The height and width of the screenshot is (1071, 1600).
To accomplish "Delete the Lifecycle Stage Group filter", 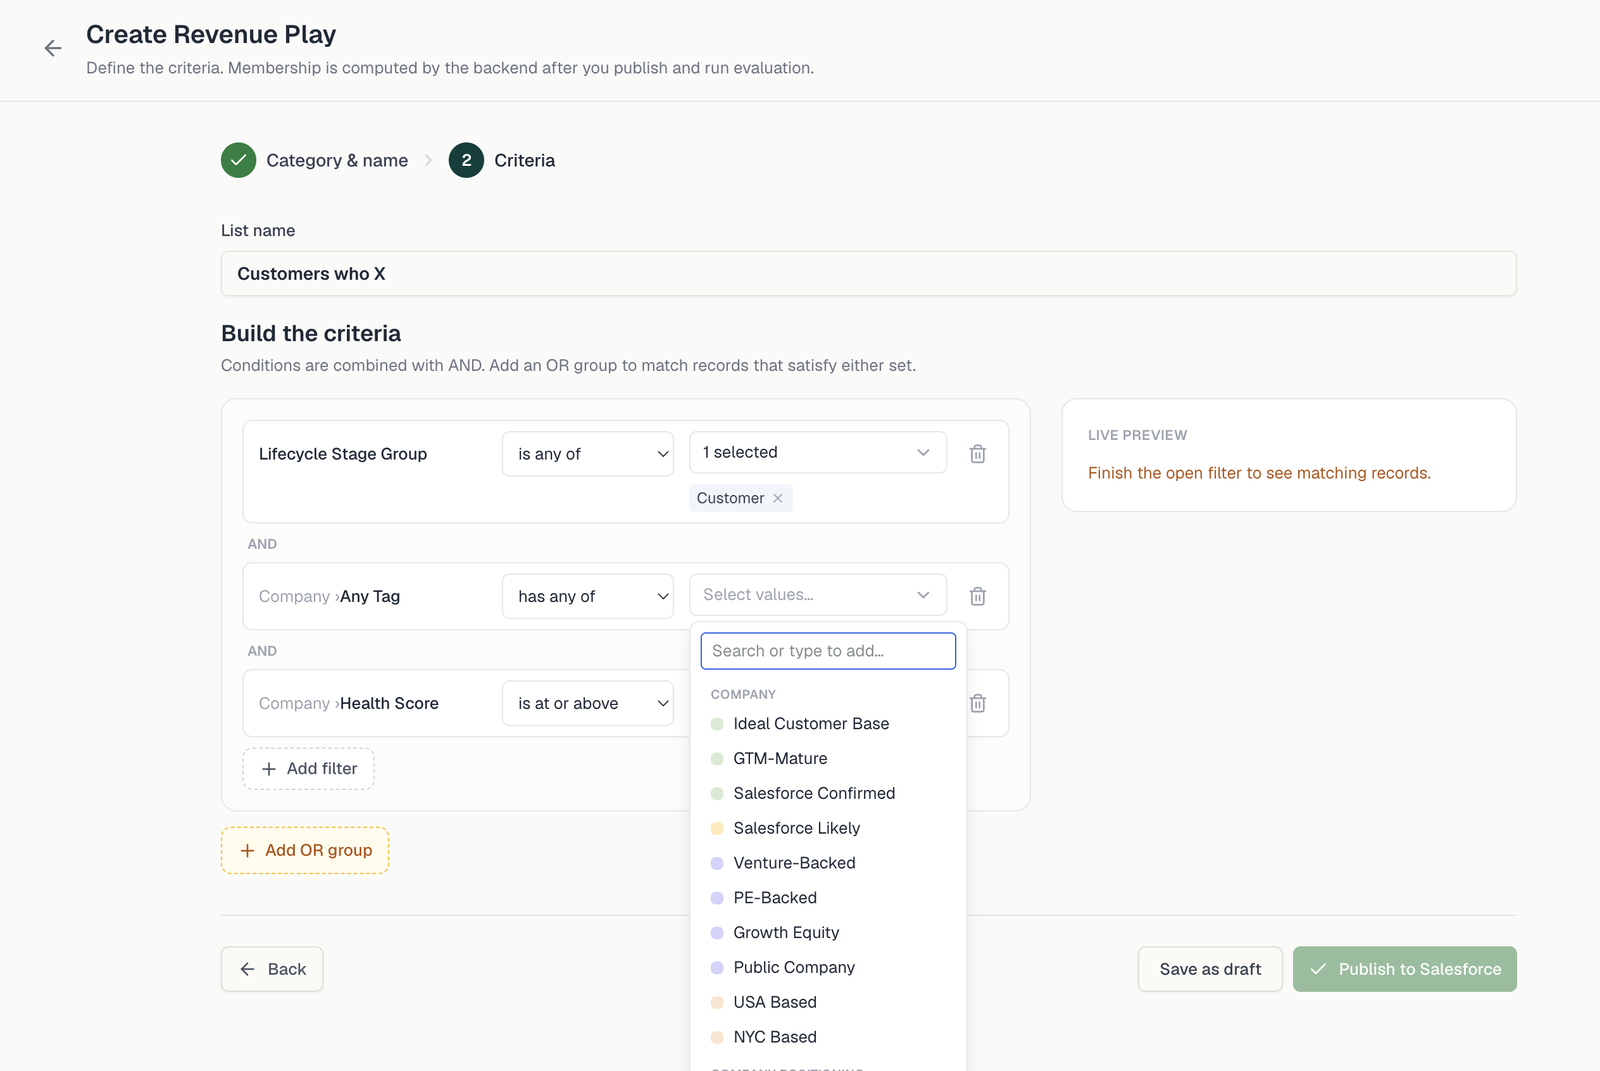I will point(978,454).
